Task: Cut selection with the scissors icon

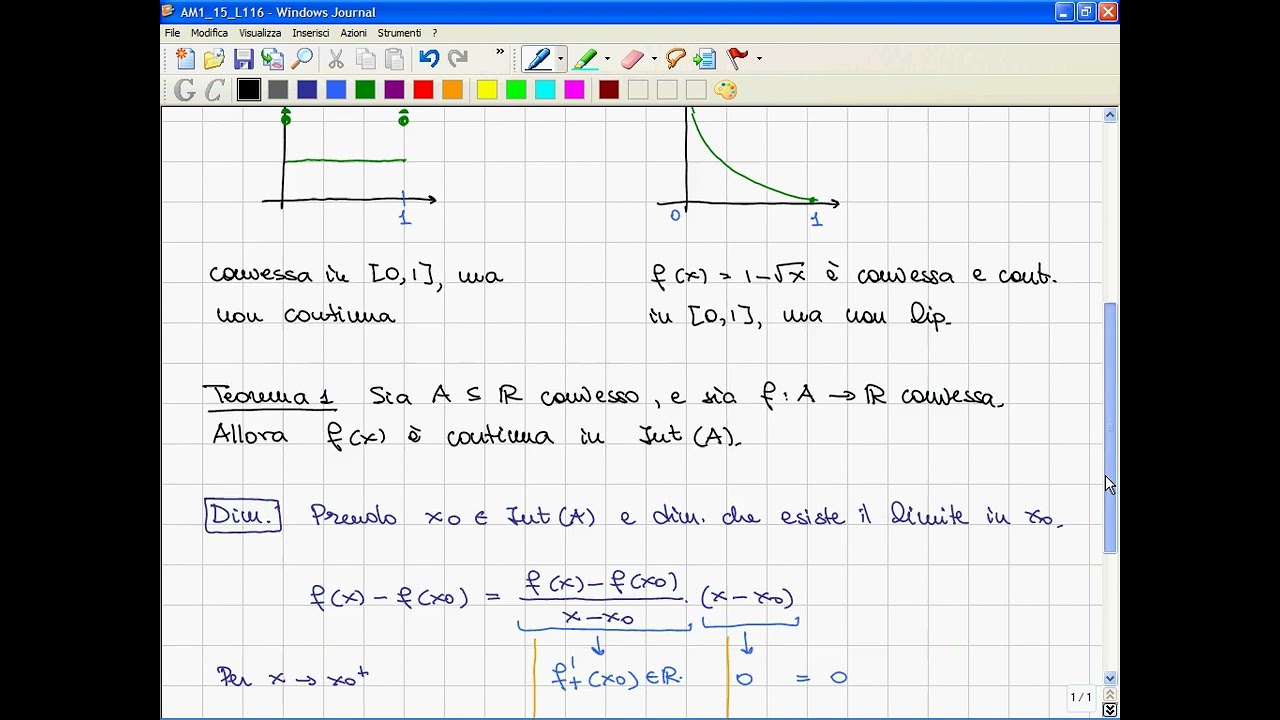Action: (x=336, y=59)
